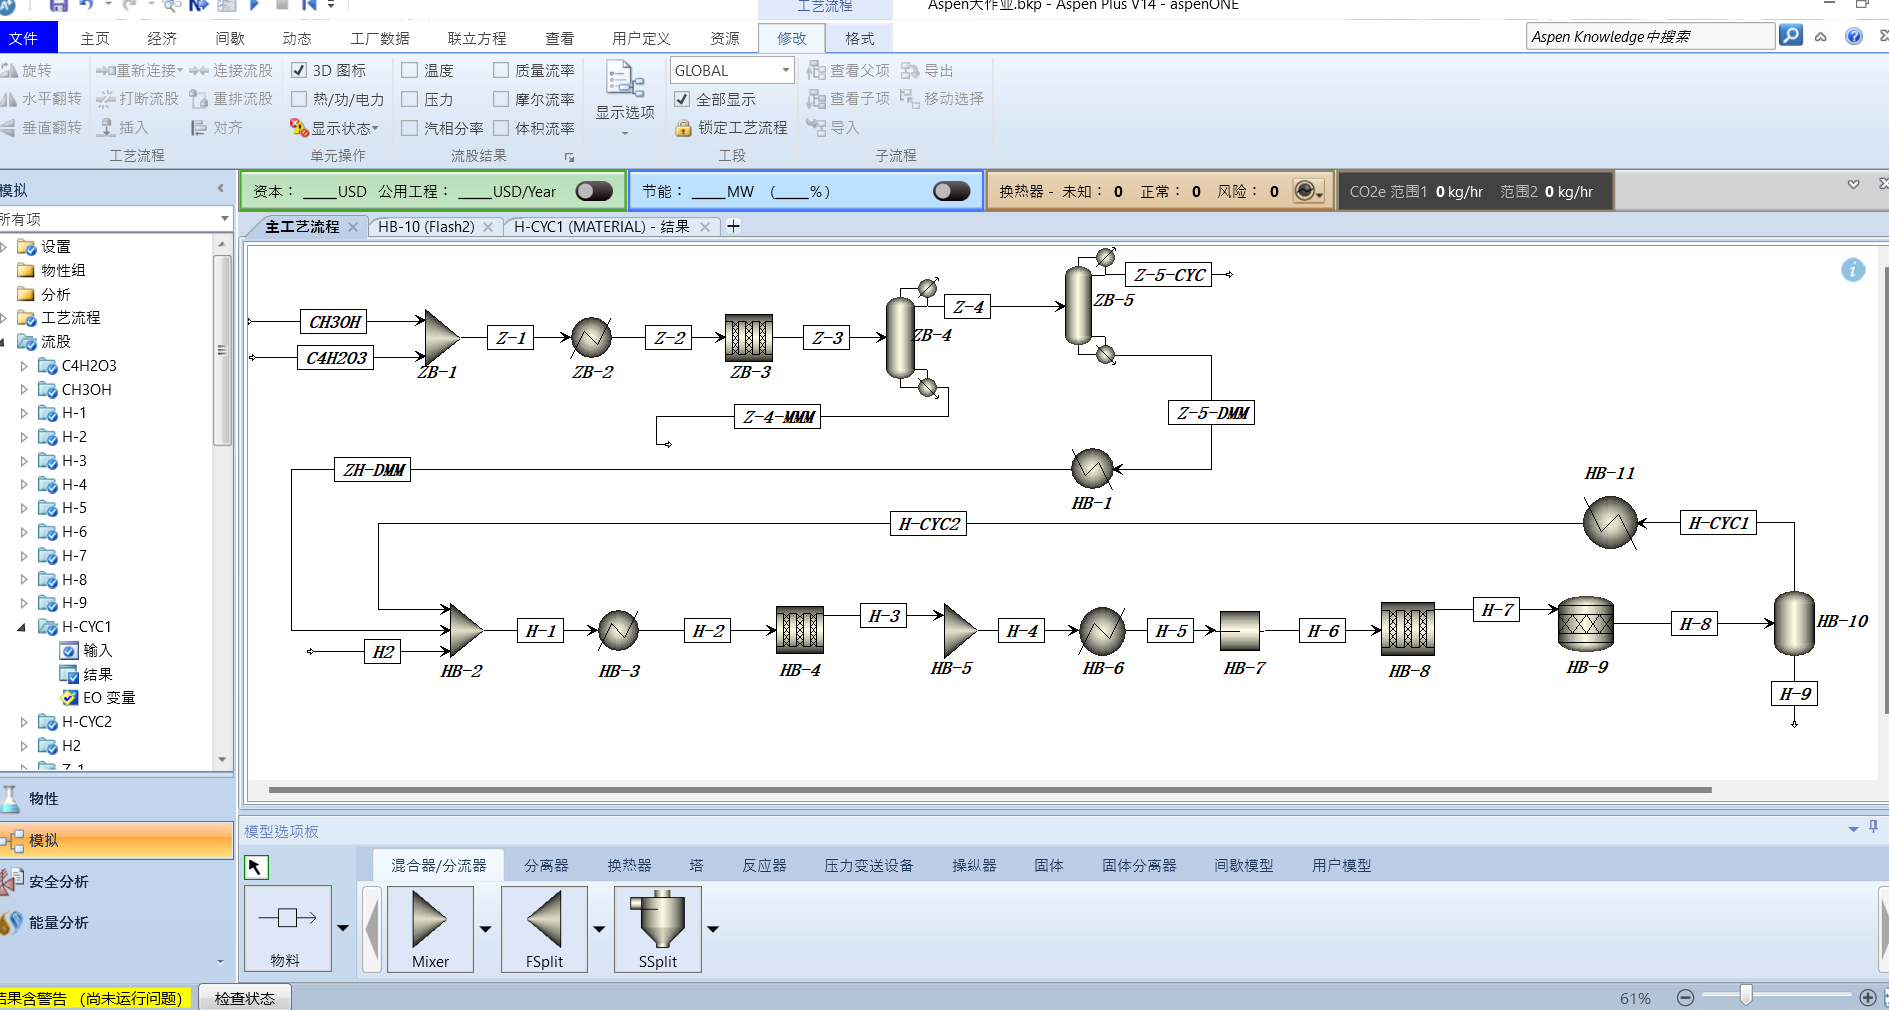Select the HB-11 heat exchanger block
1889x1010 pixels.
[x=1610, y=522]
